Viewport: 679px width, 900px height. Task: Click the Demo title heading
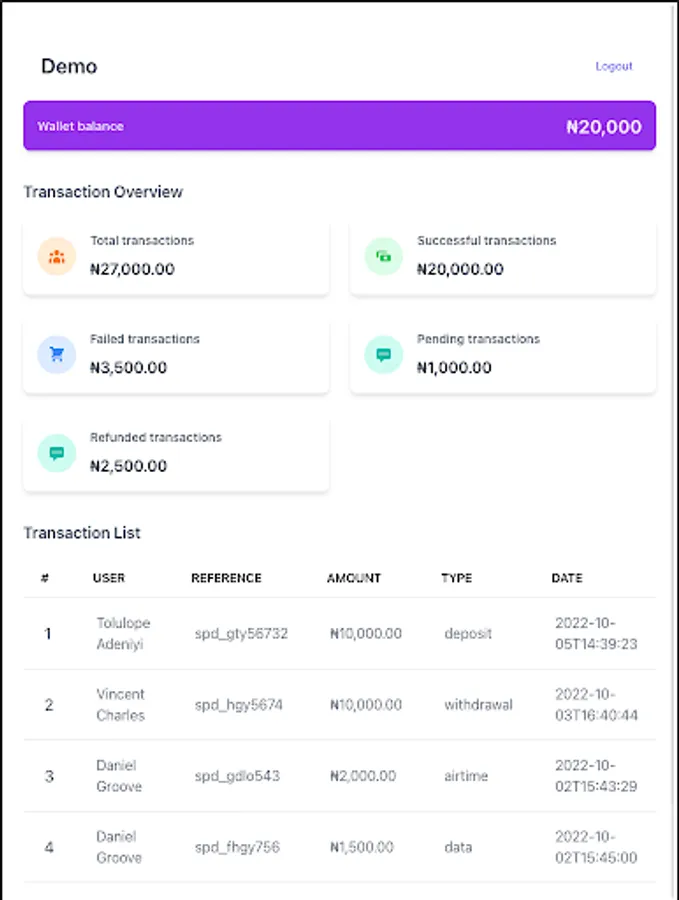pos(69,66)
